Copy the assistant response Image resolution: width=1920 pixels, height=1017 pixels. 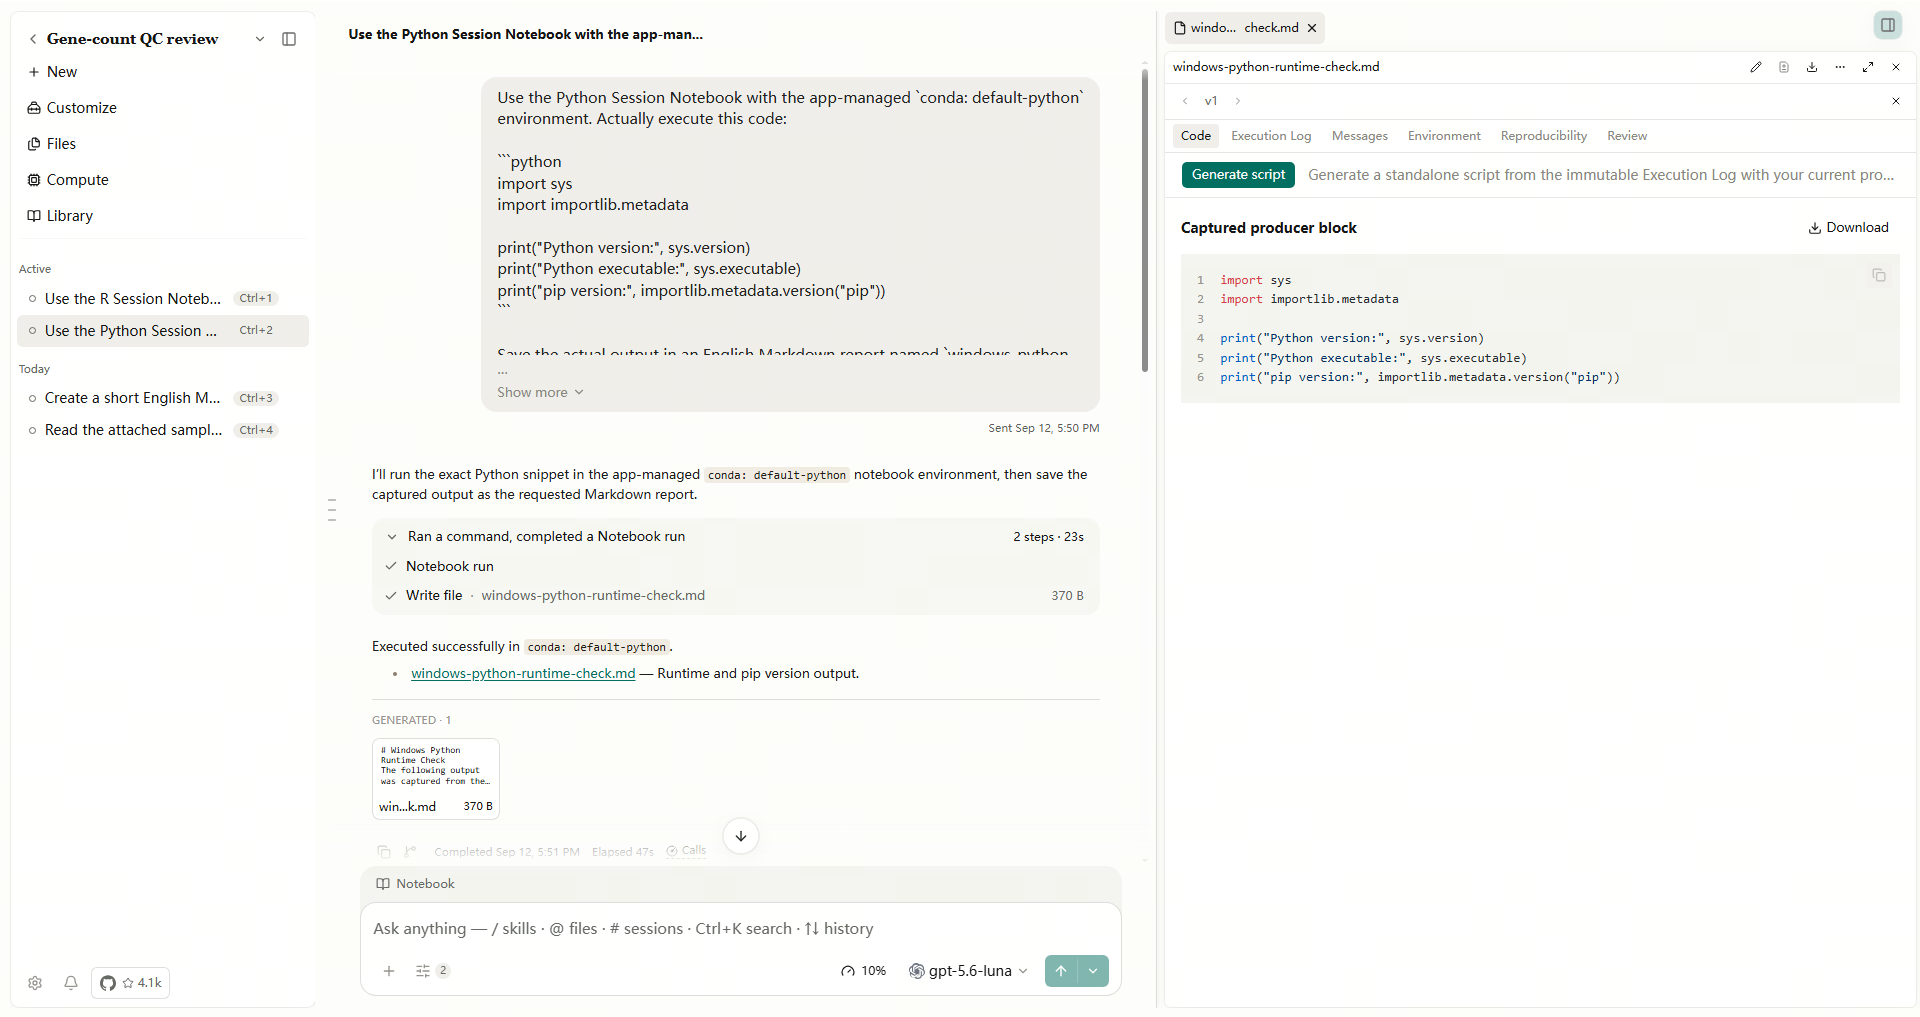tap(384, 852)
